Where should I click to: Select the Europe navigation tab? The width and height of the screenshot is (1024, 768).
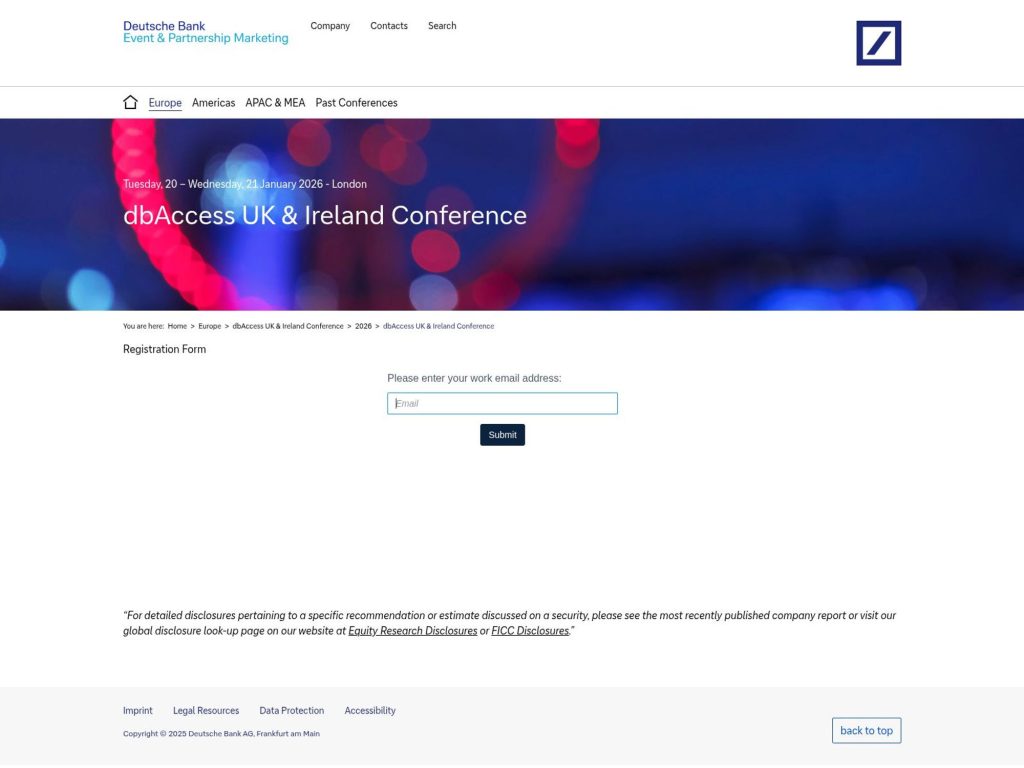click(x=165, y=102)
